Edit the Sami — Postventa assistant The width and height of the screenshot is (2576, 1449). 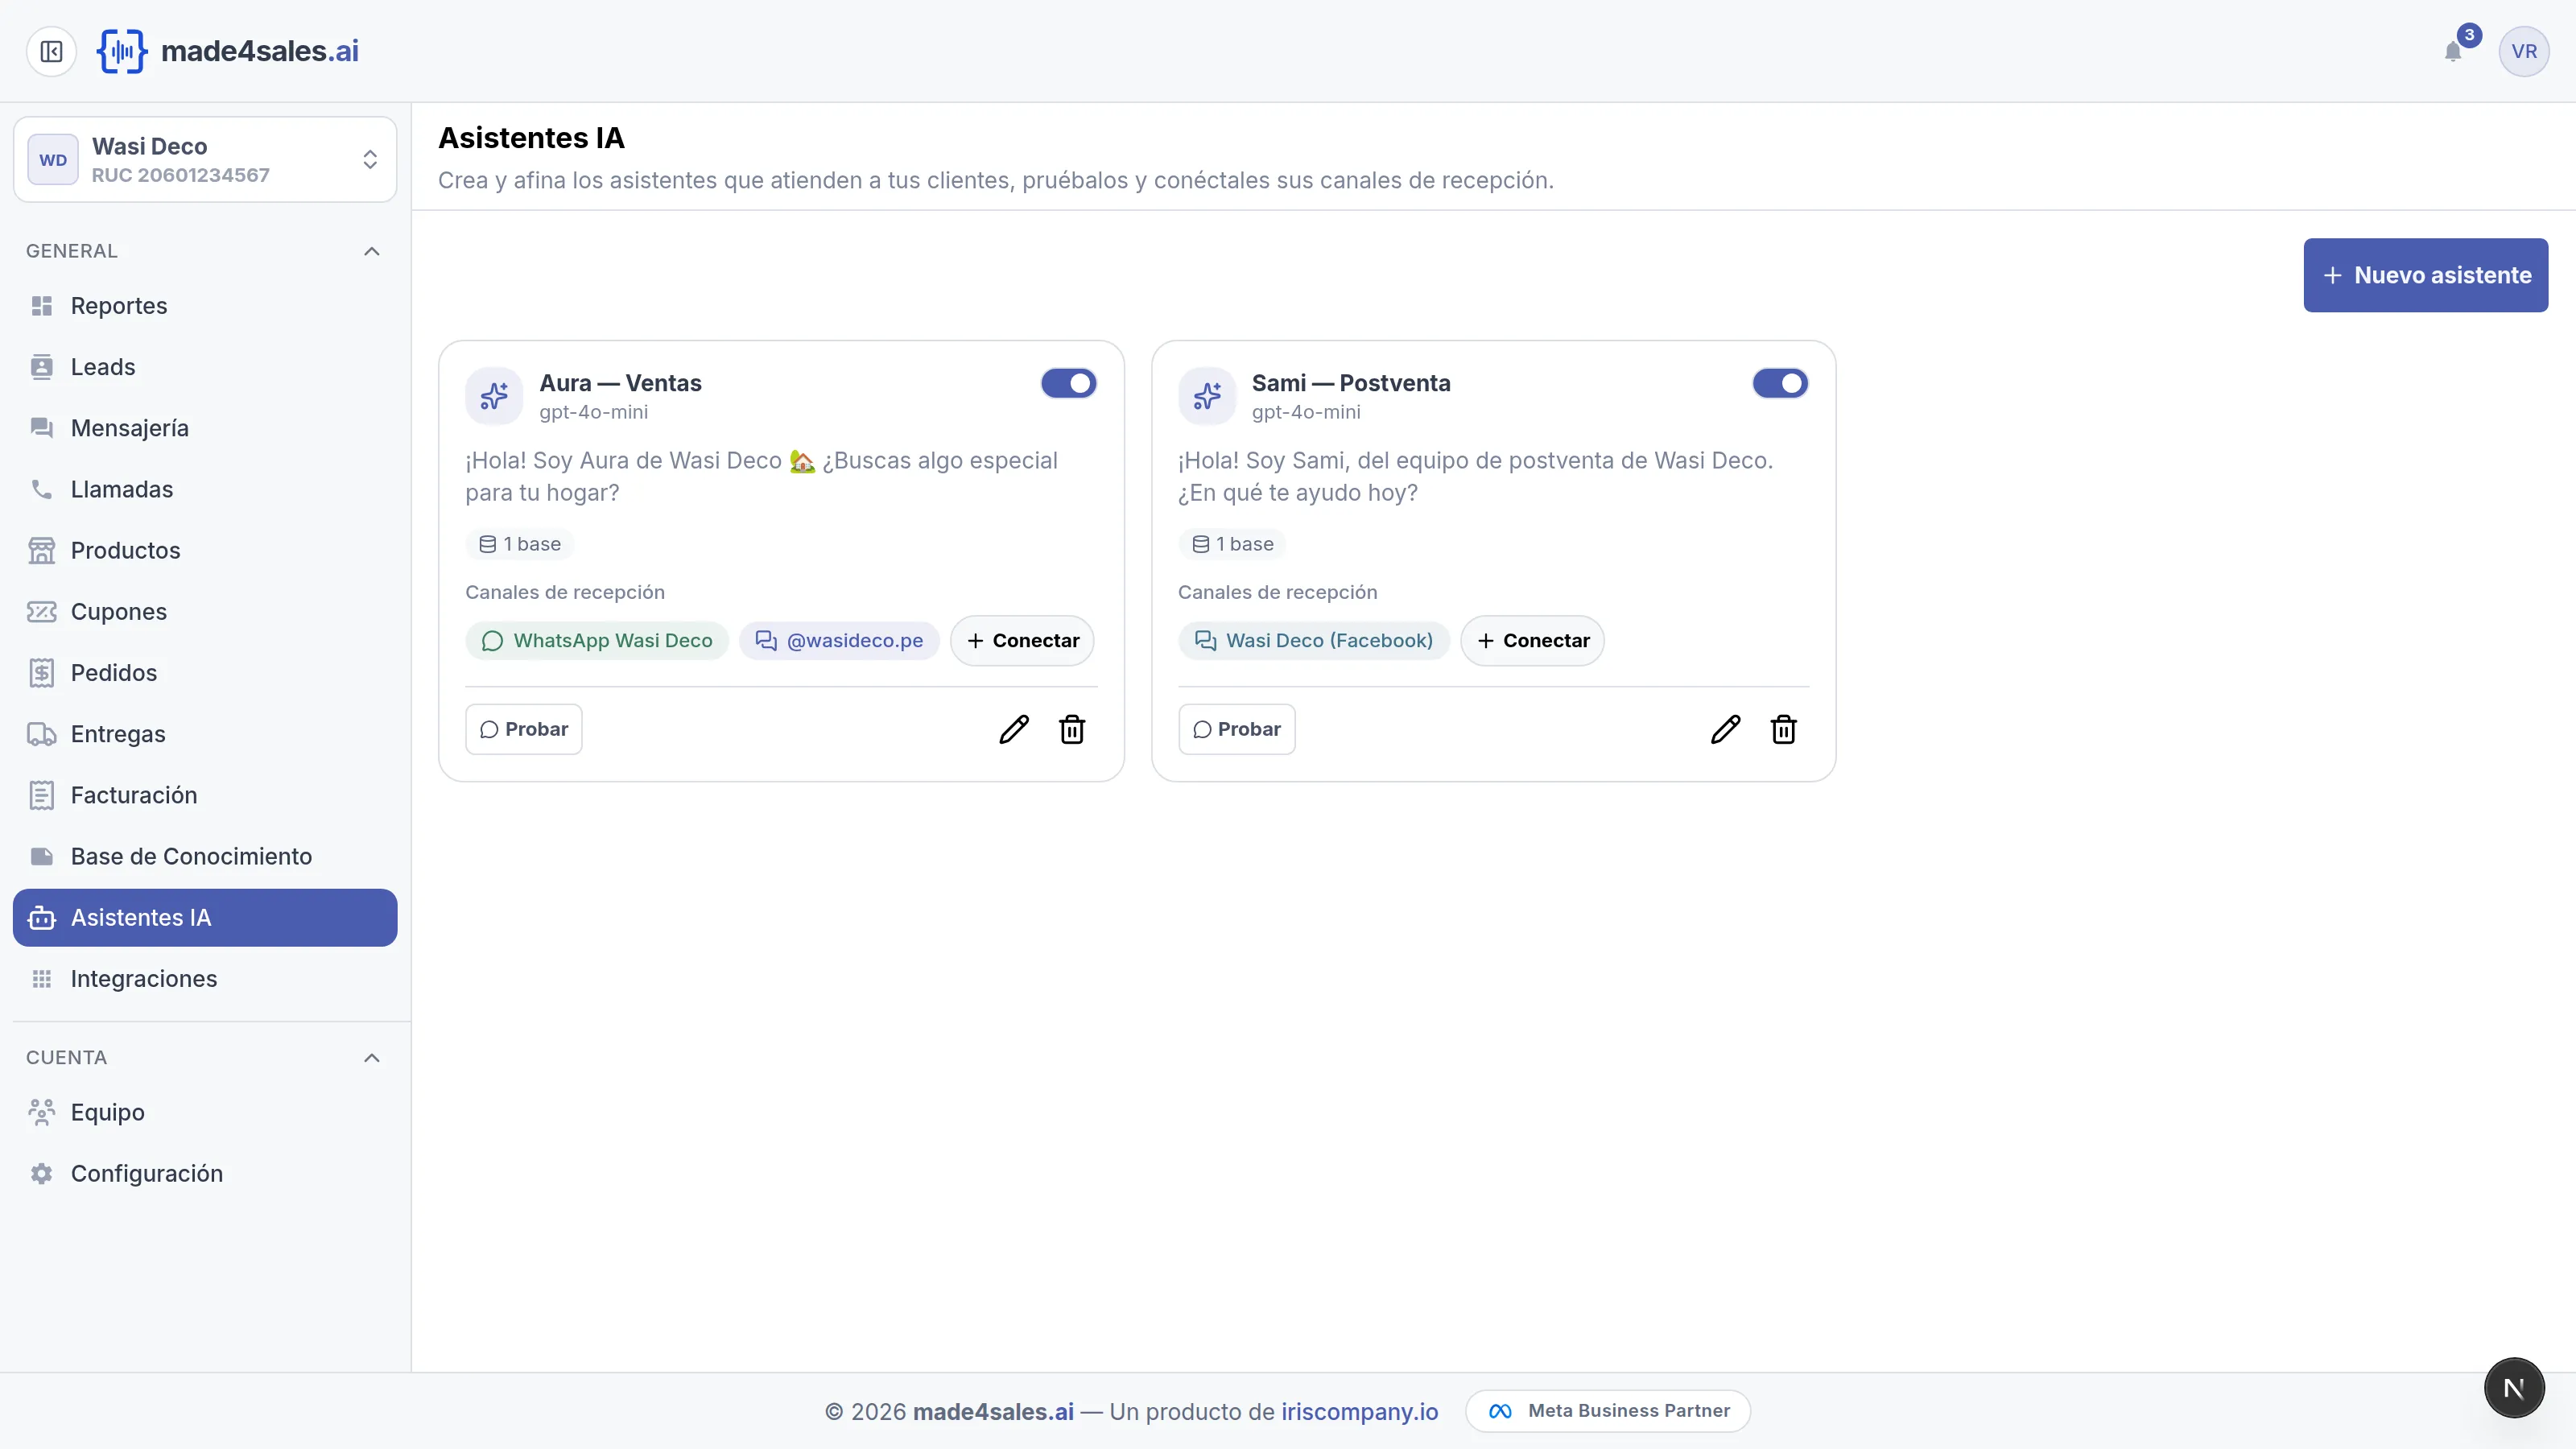[1726, 729]
